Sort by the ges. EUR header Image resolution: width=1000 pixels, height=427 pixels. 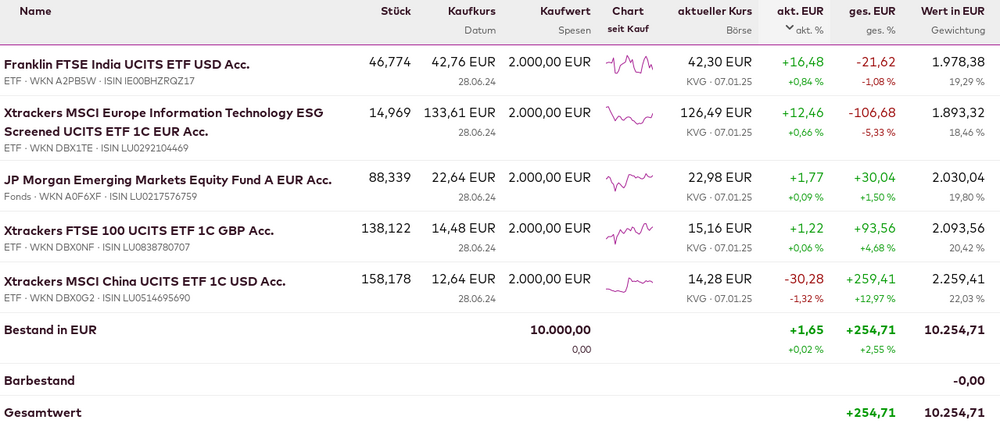tap(872, 11)
